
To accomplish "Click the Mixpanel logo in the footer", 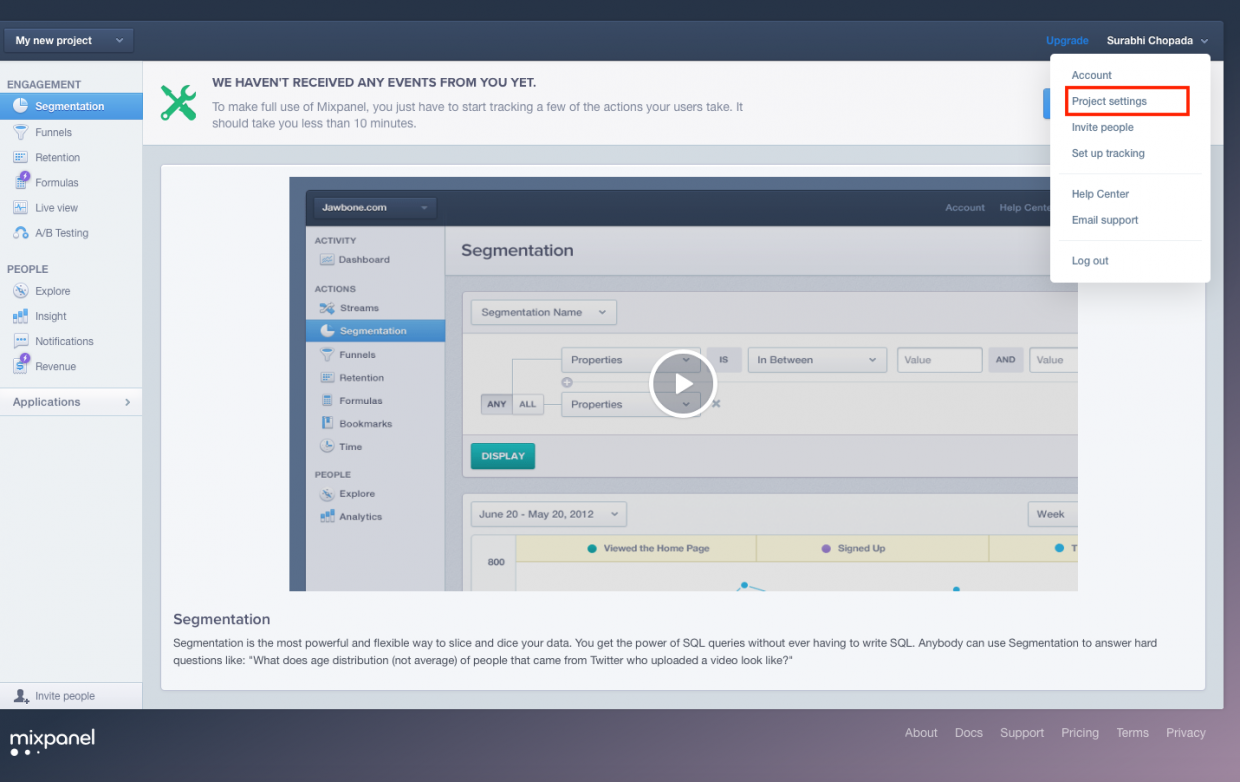I will pos(51,740).
